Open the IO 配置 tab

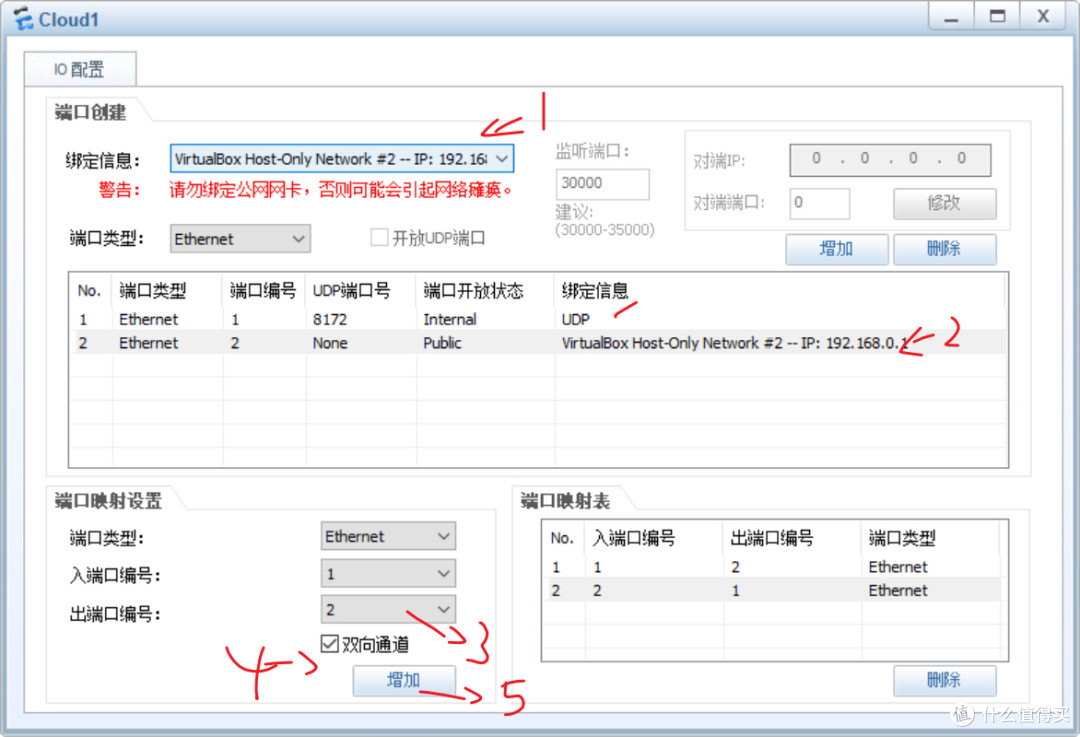click(80, 69)
